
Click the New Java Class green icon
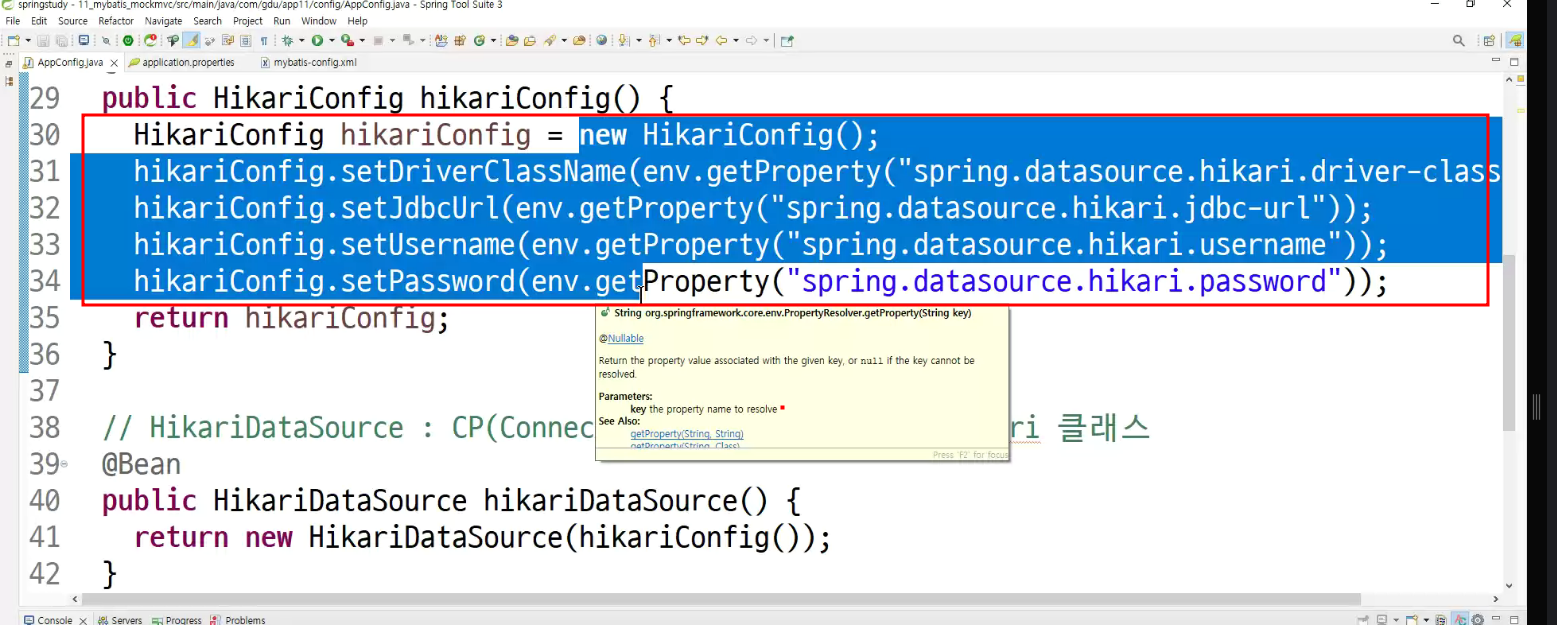(479, 40)
